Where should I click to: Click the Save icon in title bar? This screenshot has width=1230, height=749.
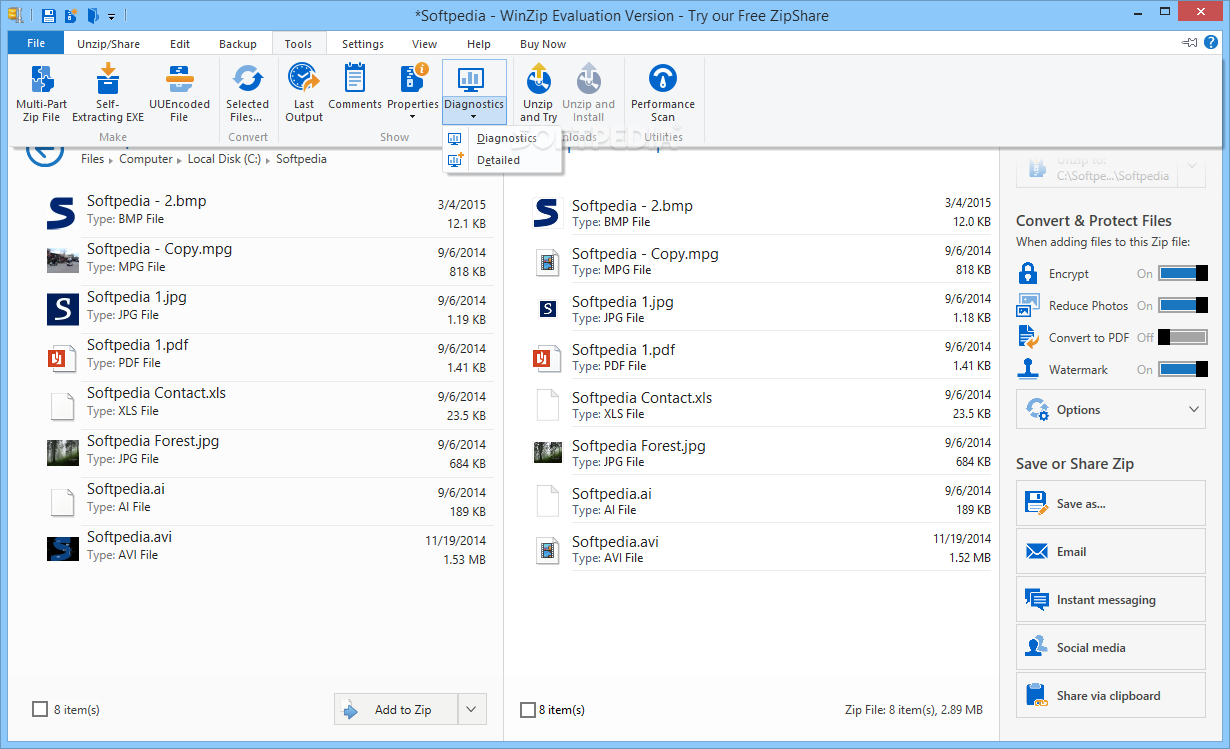(x=48, y=16)
